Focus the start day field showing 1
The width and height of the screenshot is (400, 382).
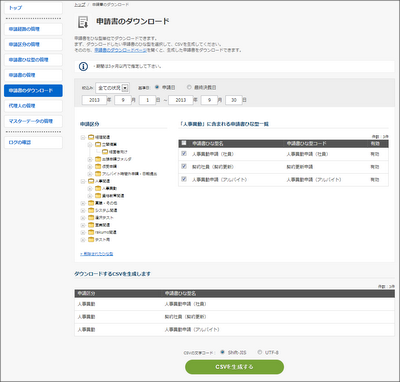point(147,100)
